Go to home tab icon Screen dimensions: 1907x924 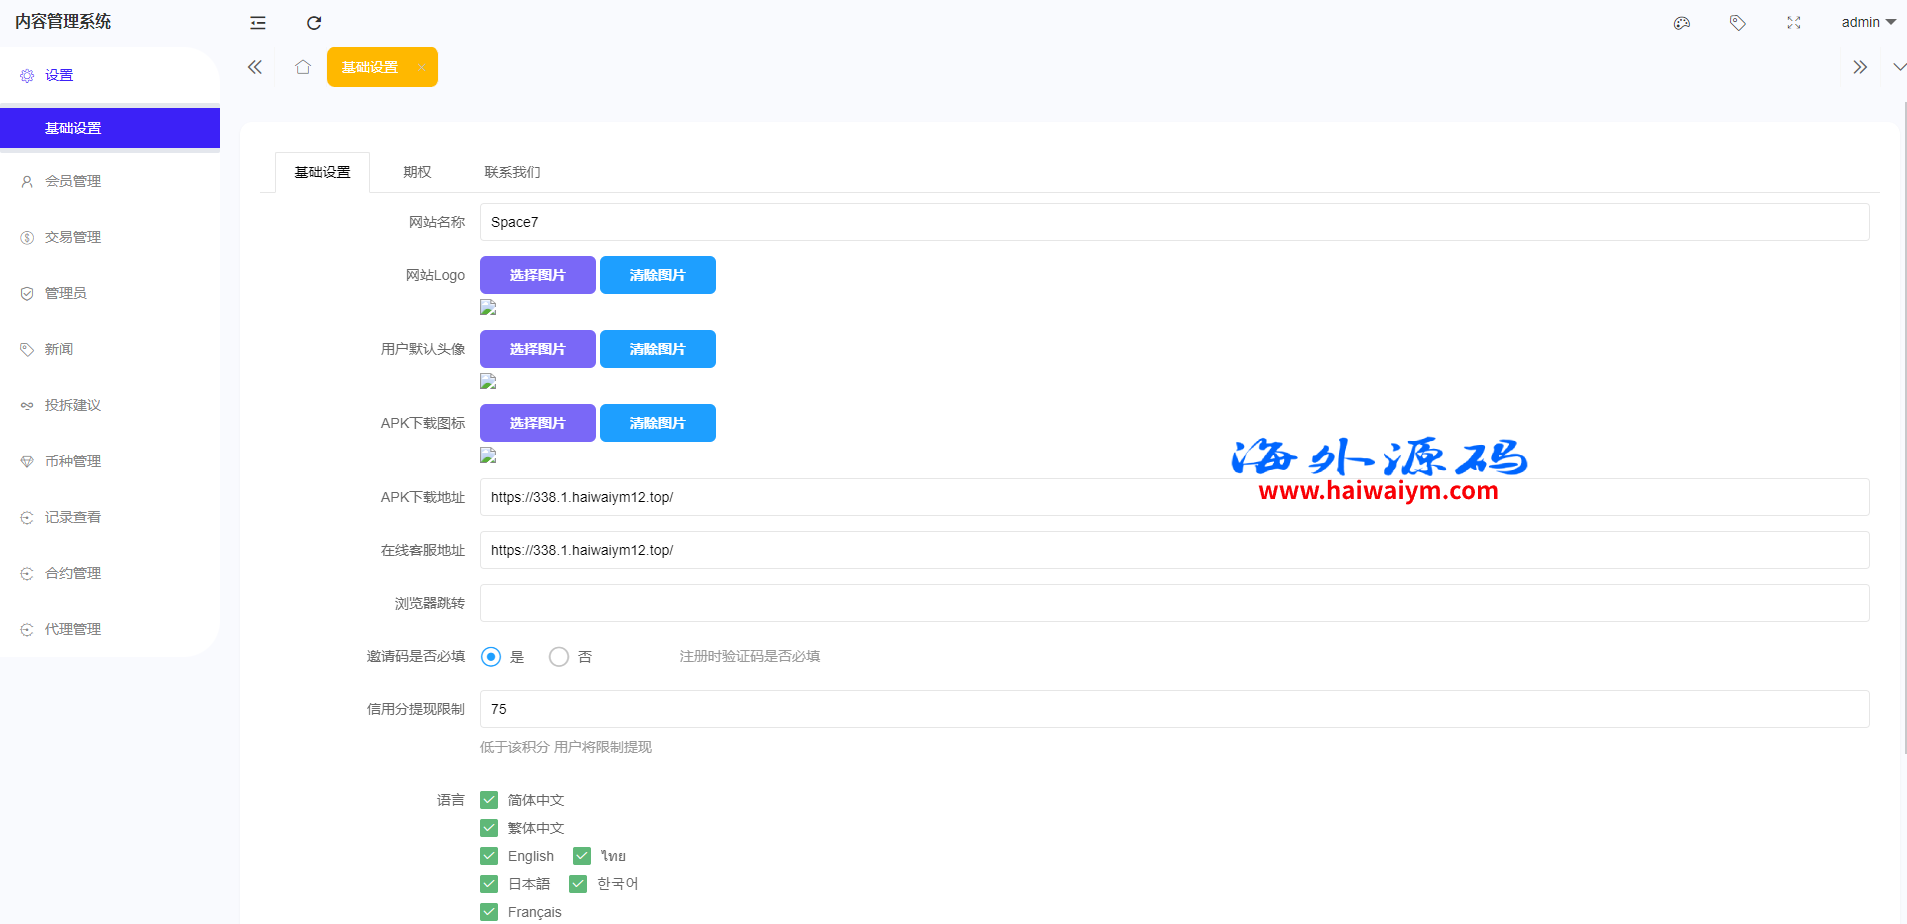[x=303, y=67]
